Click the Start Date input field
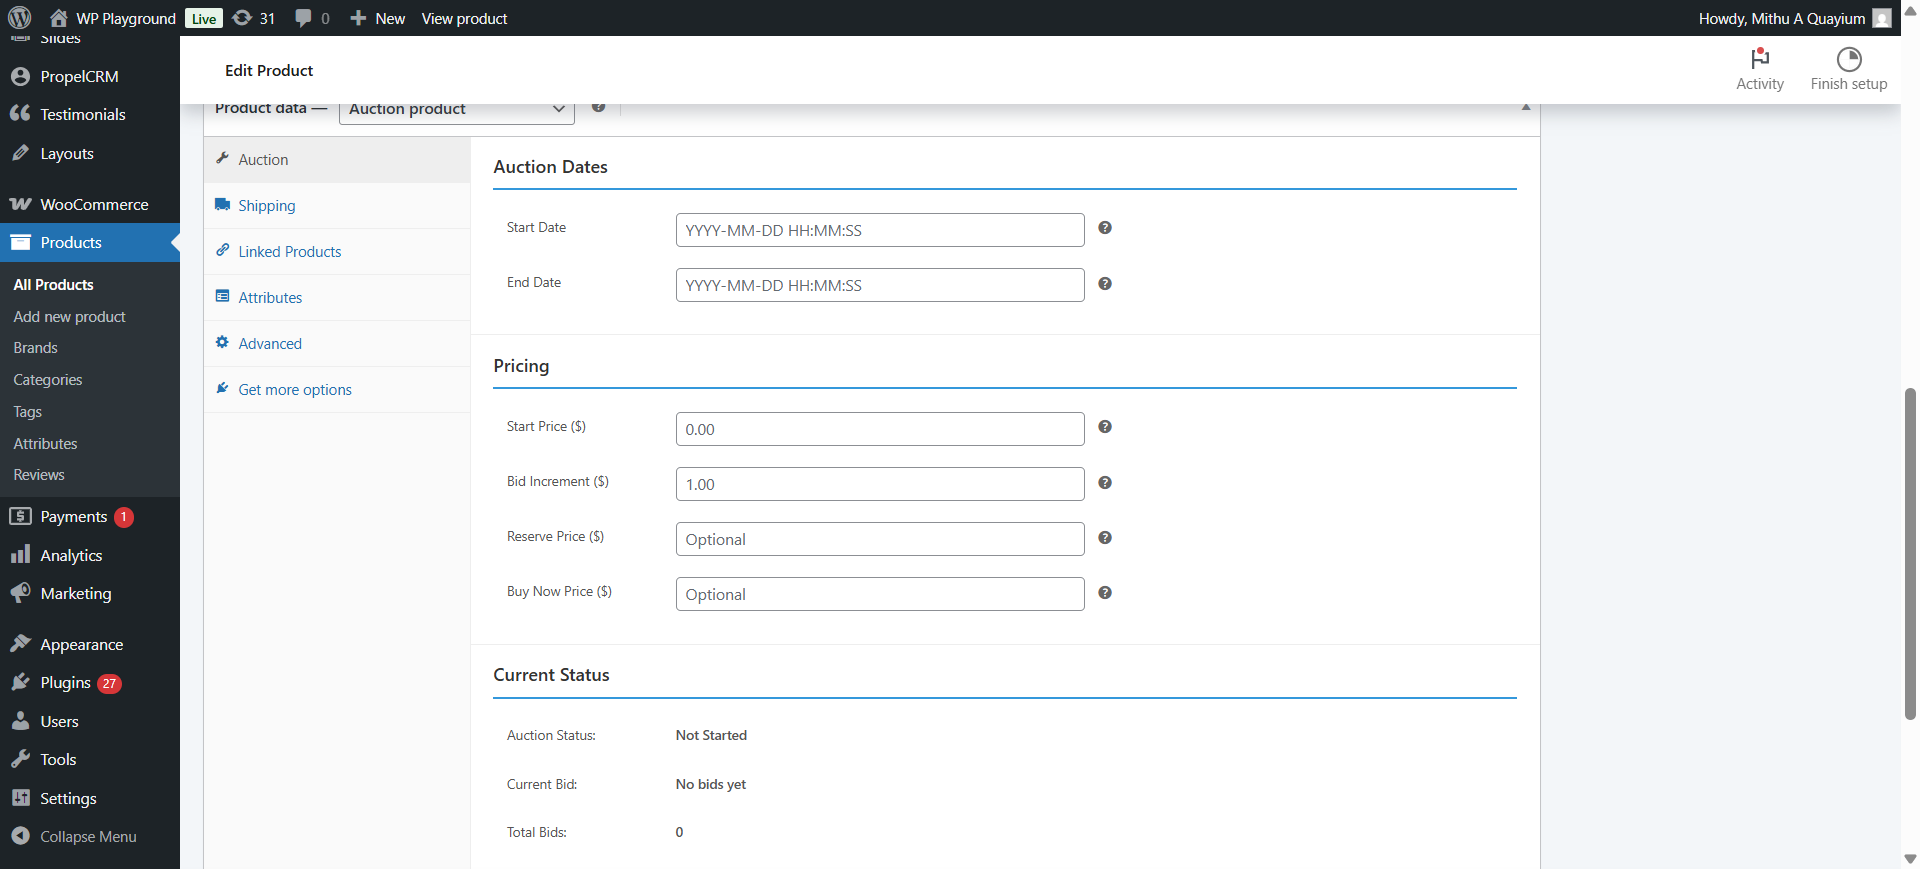Image resolution: width=1920 pixels, height=869 pixels. click(879, 230)
